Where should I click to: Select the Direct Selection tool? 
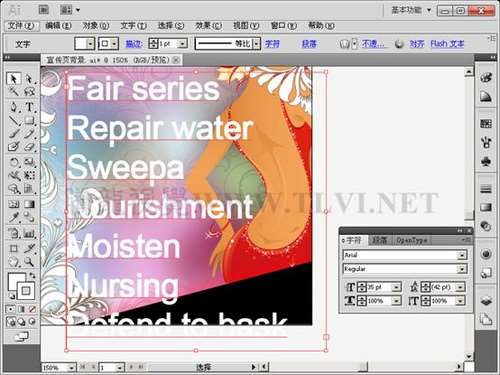29,79
